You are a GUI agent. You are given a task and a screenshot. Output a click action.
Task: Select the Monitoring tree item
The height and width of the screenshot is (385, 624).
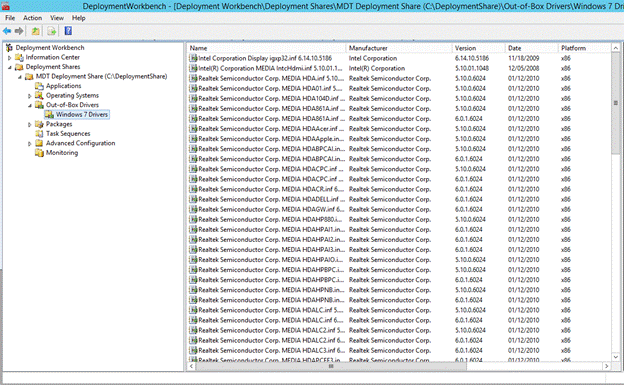(x=62, y=153)
